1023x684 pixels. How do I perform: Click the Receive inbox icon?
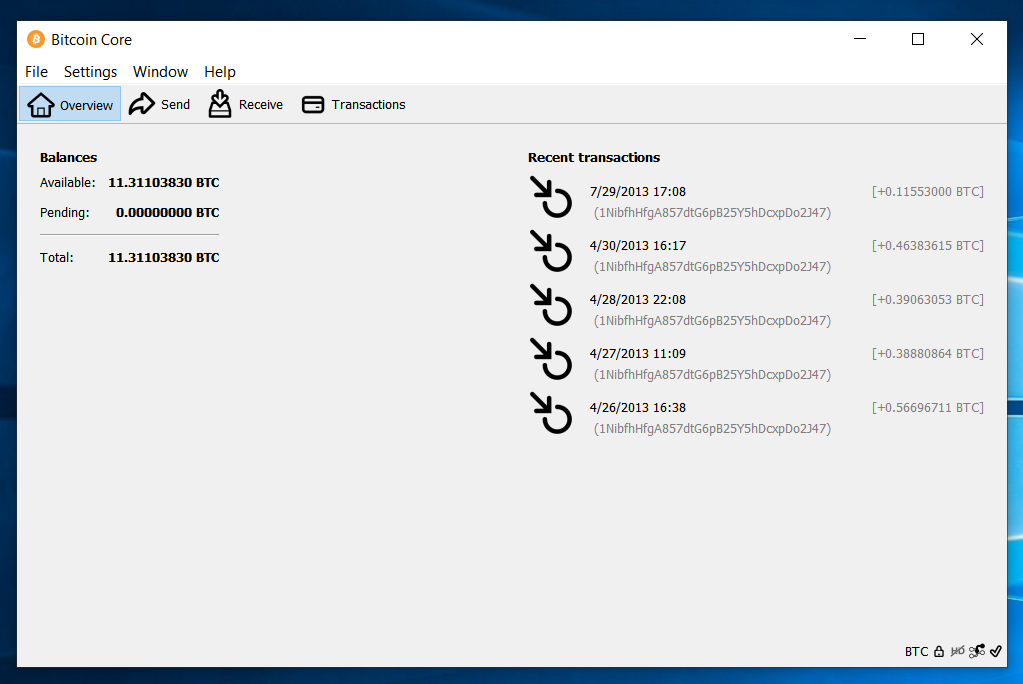coord(220,104)
